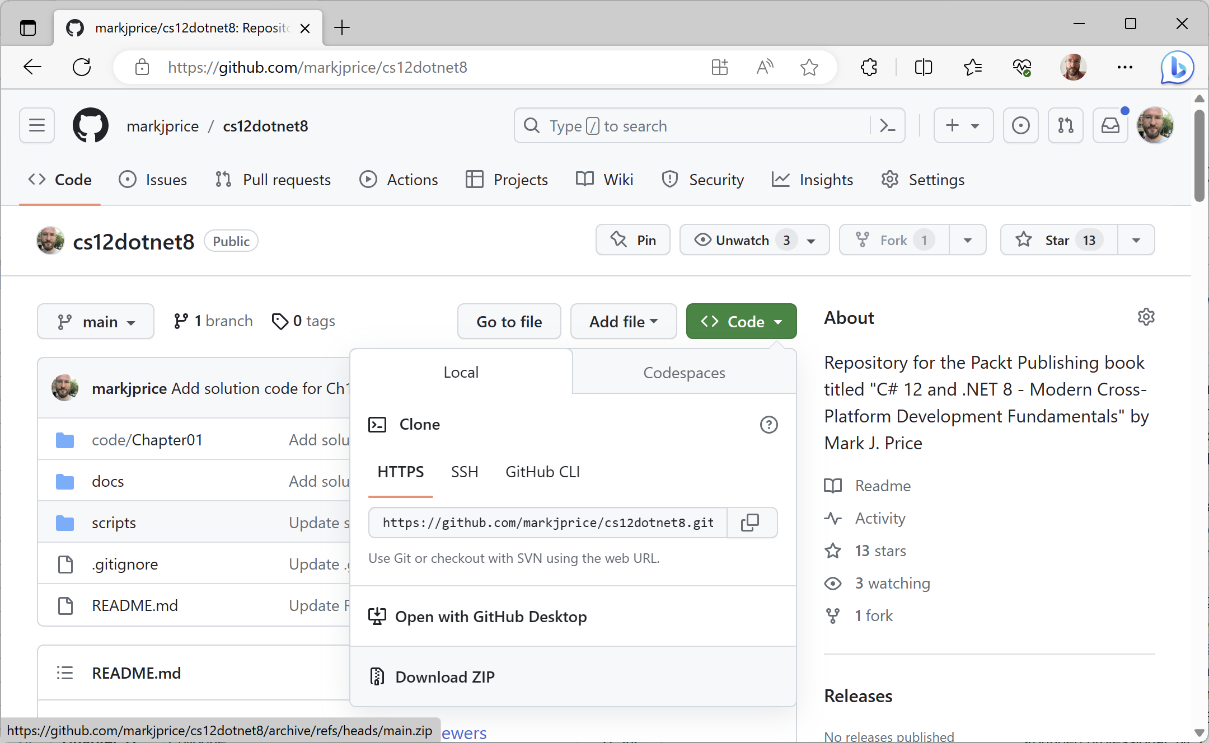Screen dimensions: 1209x743
Task: Open the browser extensions puzzle icon
Action: point(869,67)
